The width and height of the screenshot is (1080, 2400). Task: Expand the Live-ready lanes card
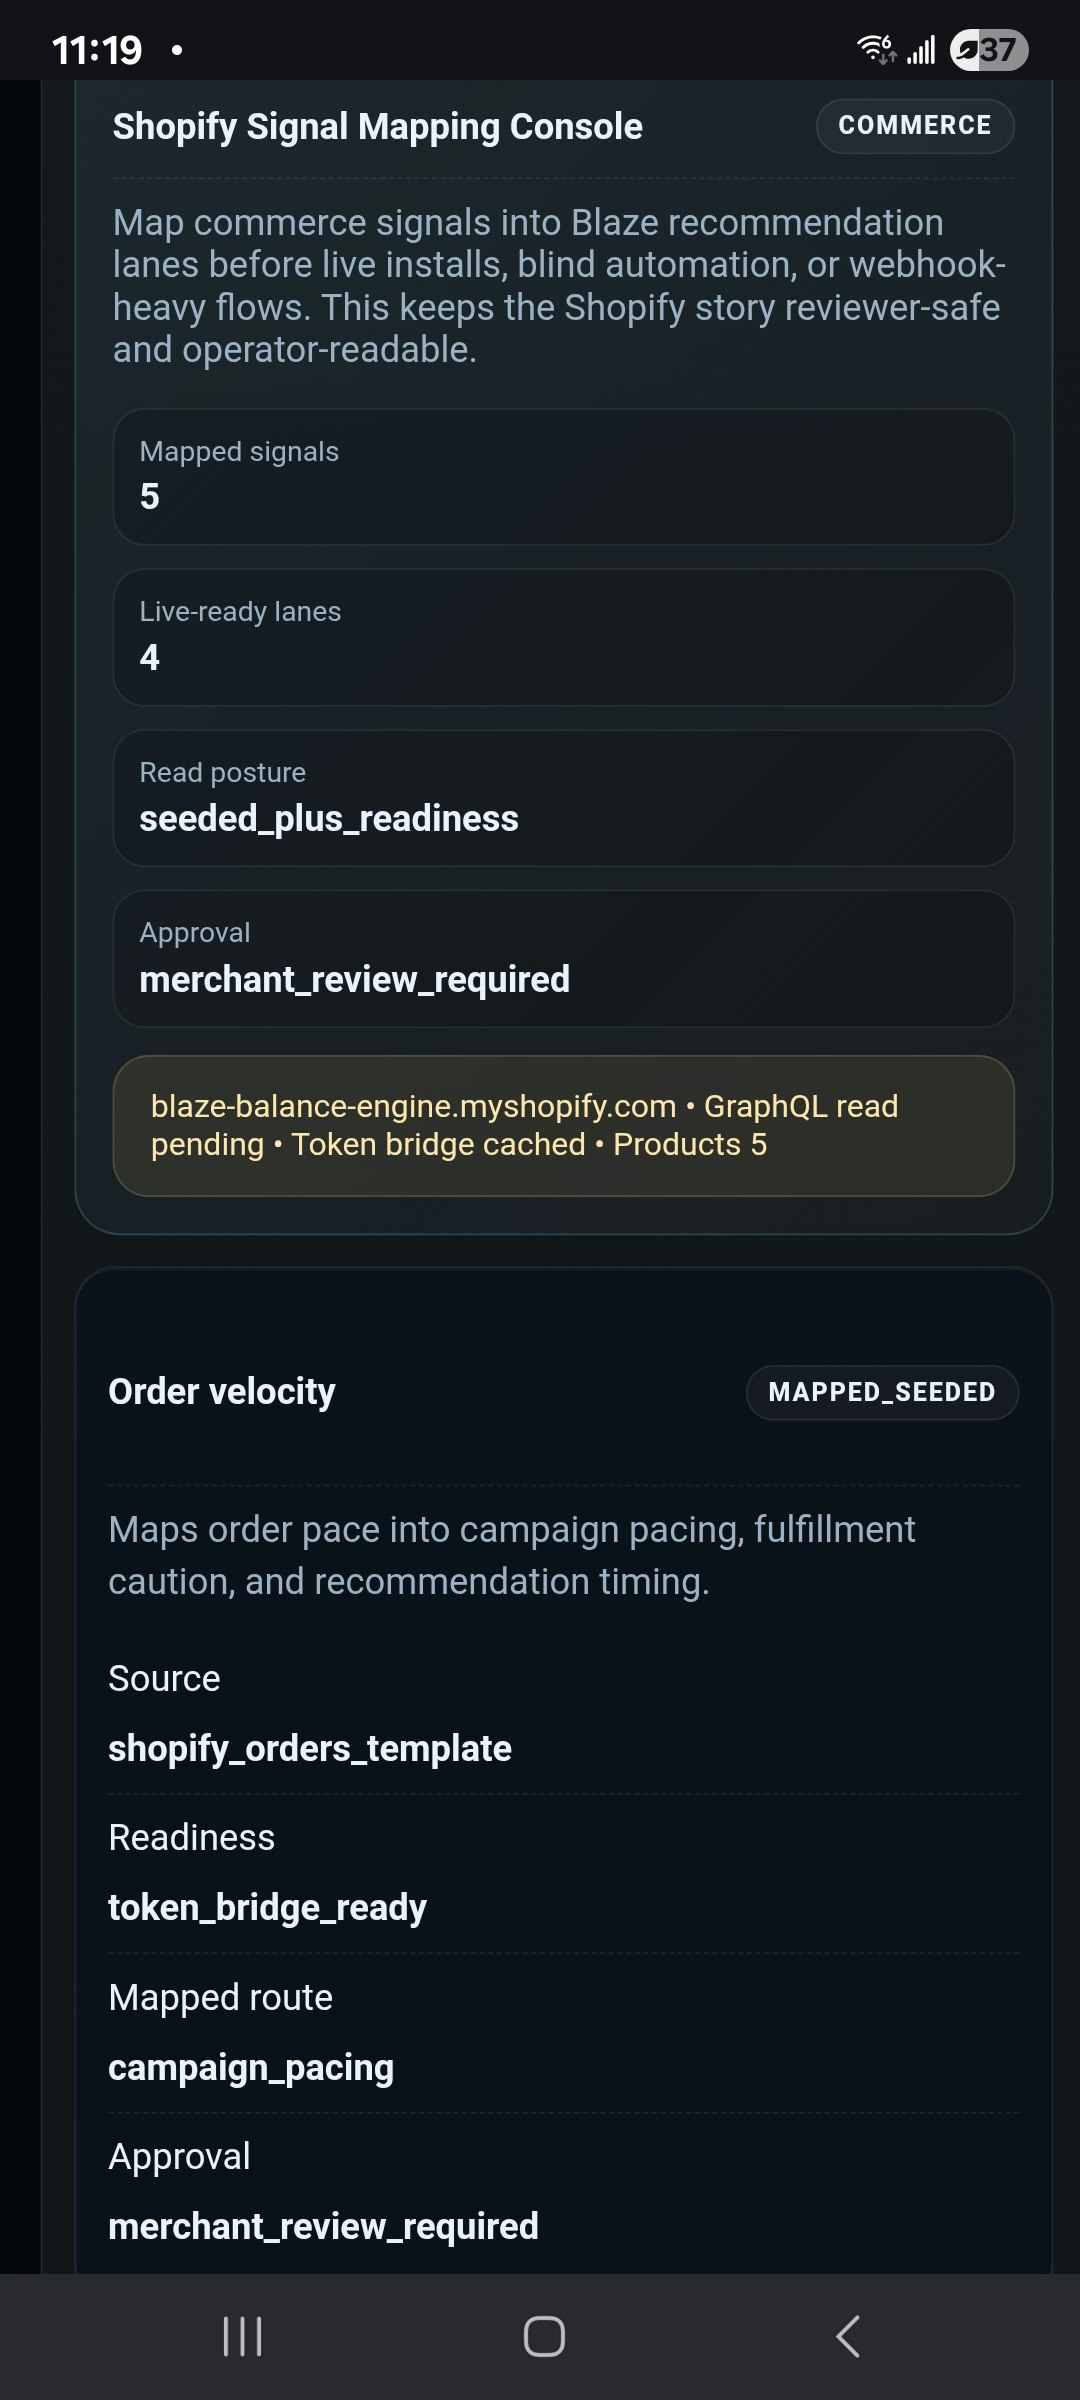(x=563, y=638)
